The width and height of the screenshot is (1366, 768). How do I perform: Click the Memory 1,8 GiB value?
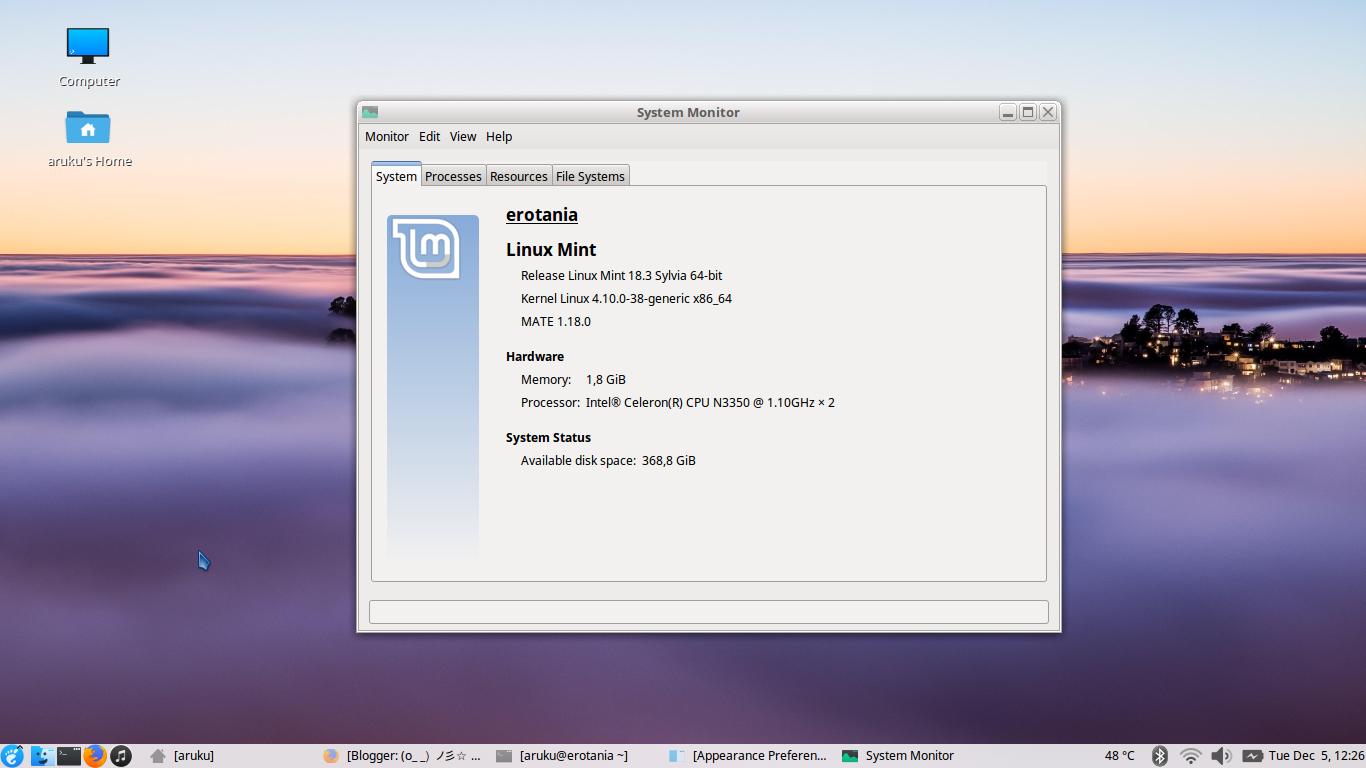pyautogui.click(x=606, y=380)
